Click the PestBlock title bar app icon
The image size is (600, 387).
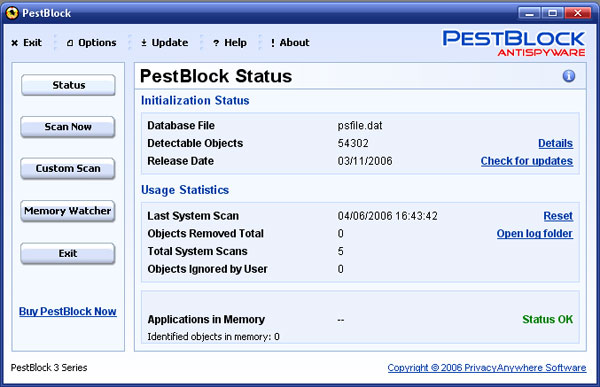pos(12,13)
